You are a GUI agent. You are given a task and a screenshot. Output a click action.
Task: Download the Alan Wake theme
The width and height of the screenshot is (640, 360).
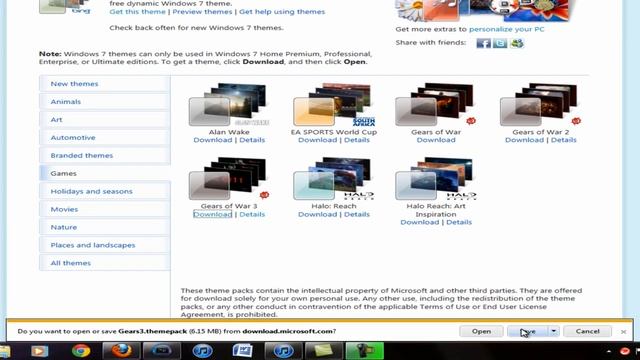[x=213, y=140]
